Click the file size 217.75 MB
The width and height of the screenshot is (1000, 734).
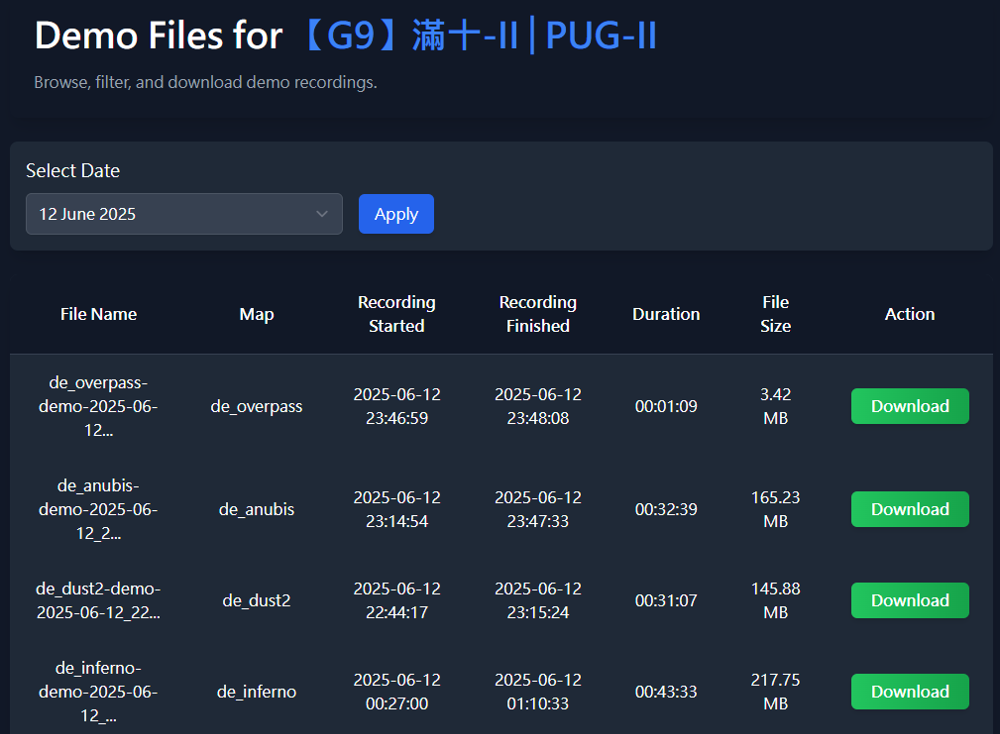click(776, 691)
